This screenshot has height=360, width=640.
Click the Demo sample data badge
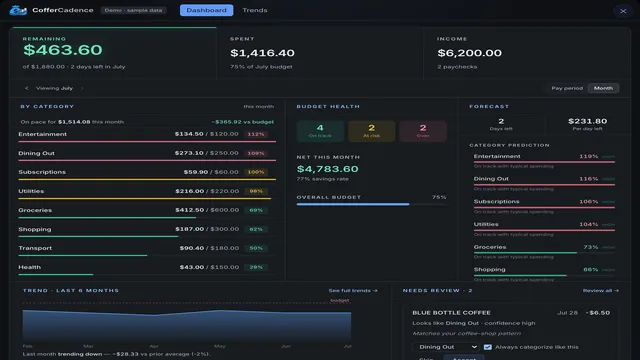tap(133, 10)
